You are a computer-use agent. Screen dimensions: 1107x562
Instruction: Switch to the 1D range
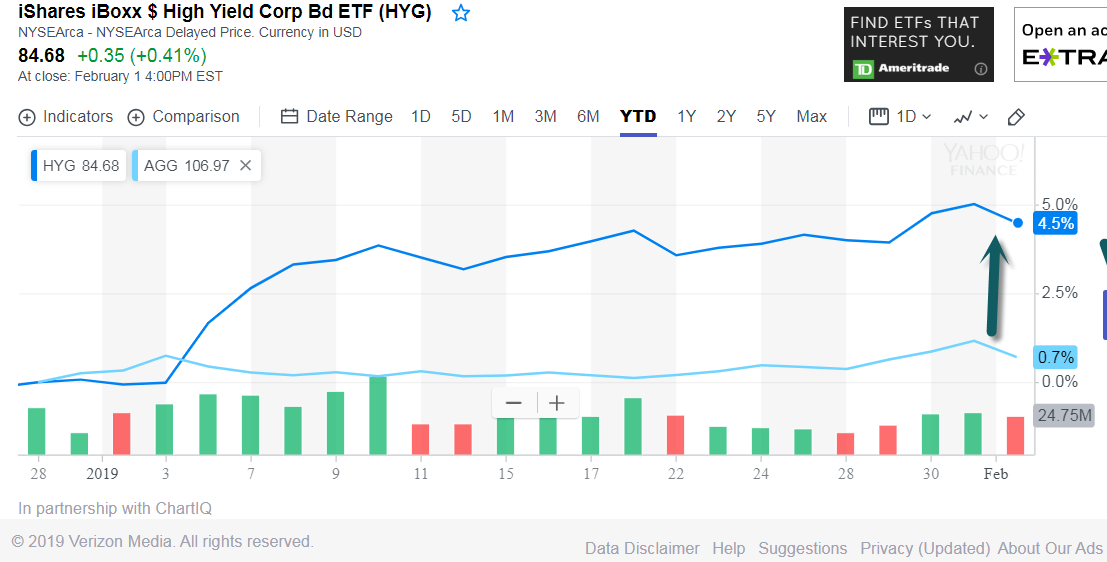(x=421, y=116)
